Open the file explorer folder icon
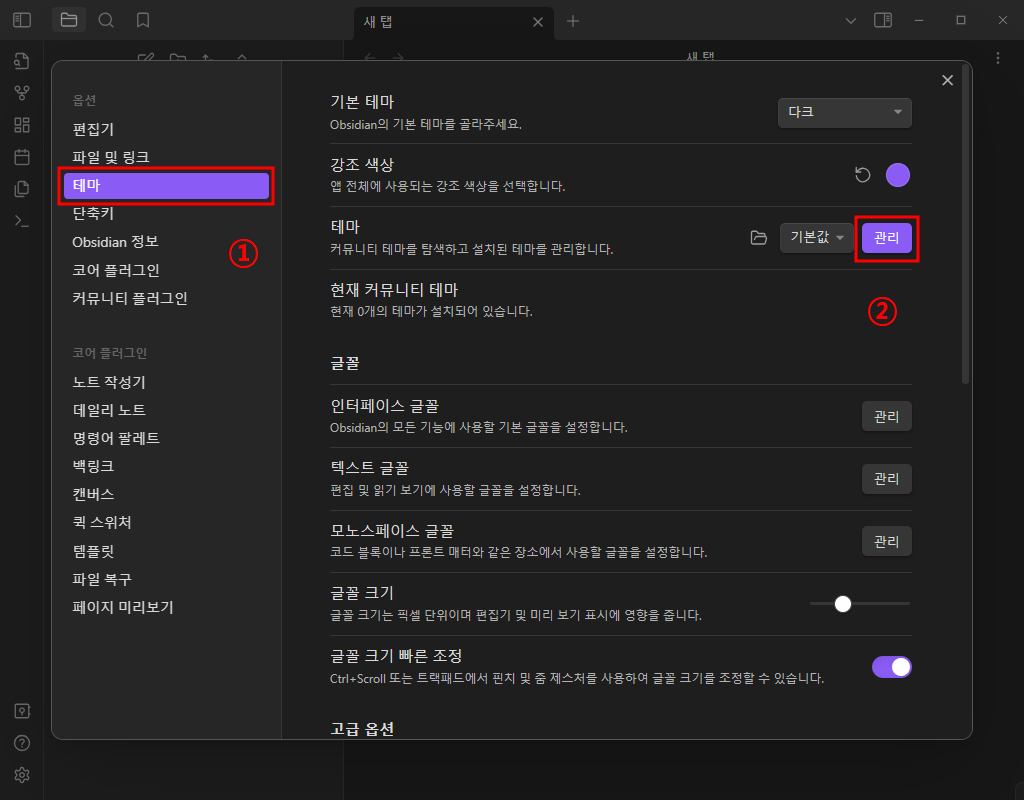The image size is (1024, 800). 69,20
